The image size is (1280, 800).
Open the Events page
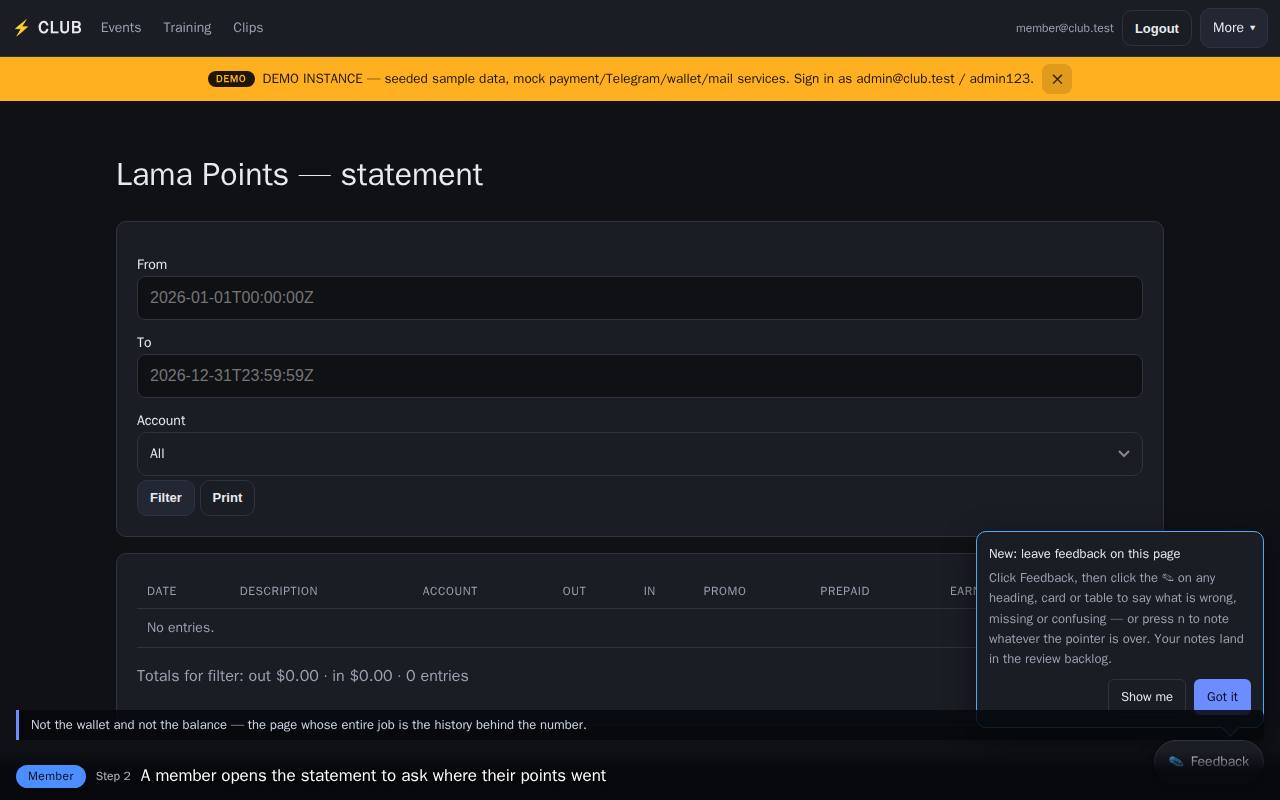pos(121,28)
